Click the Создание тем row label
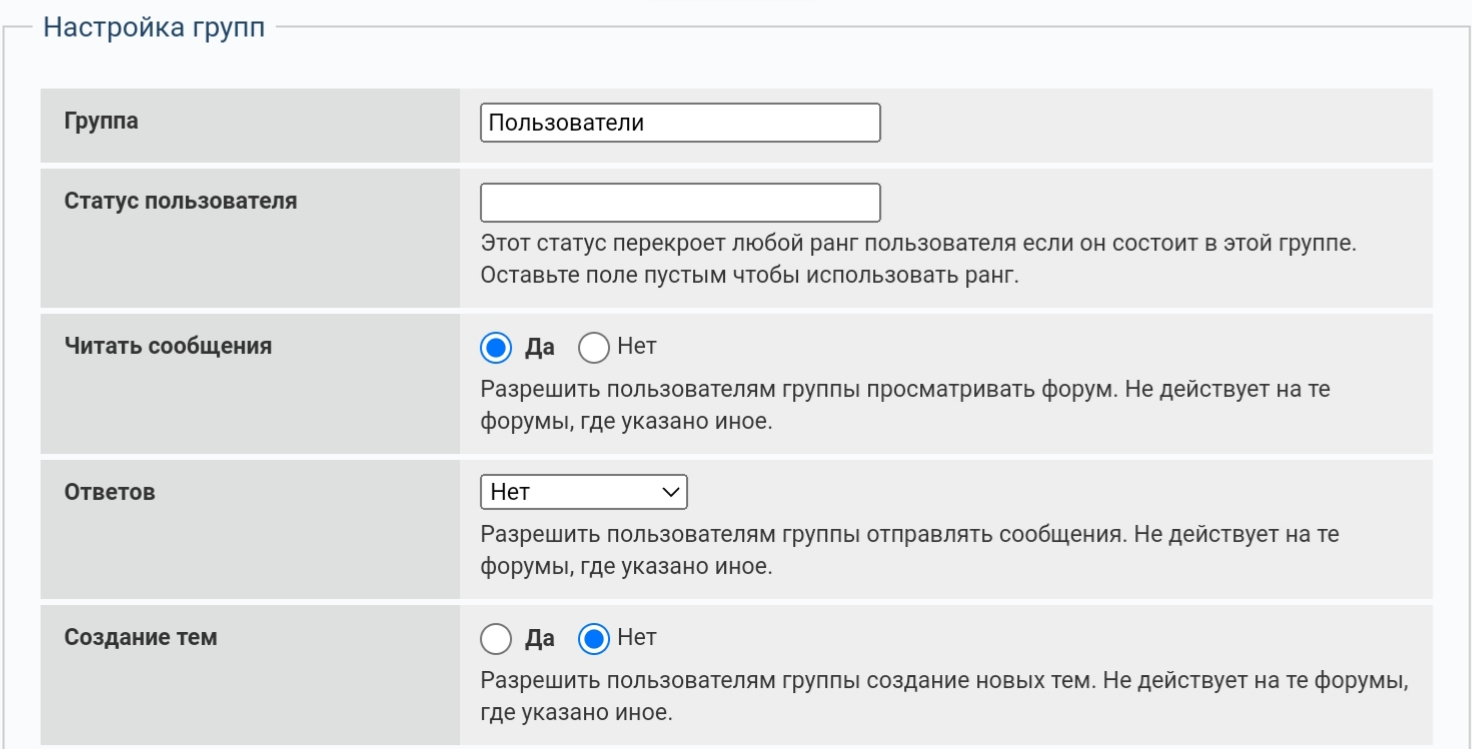1472x749 pixels. [x=141, y=637]
